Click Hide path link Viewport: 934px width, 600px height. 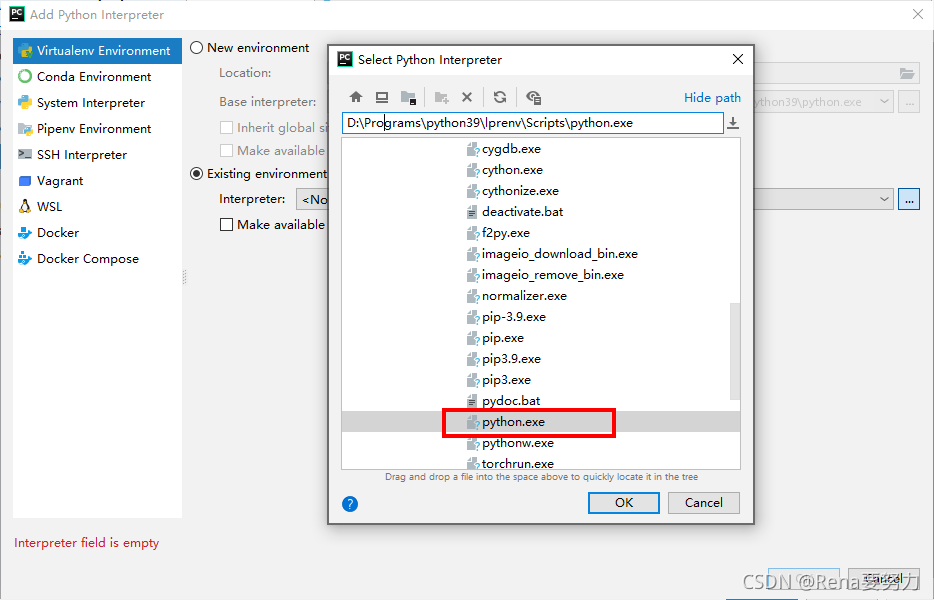[712, 98]
